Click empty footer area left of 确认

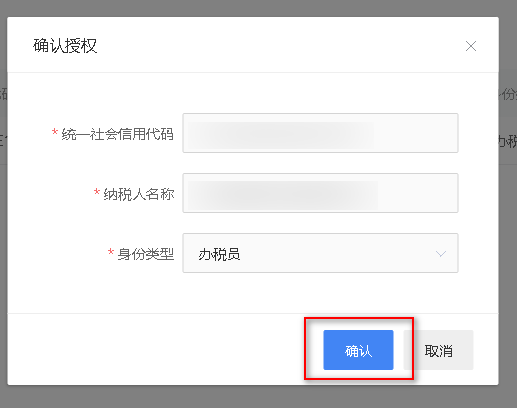tap(157, 349)
